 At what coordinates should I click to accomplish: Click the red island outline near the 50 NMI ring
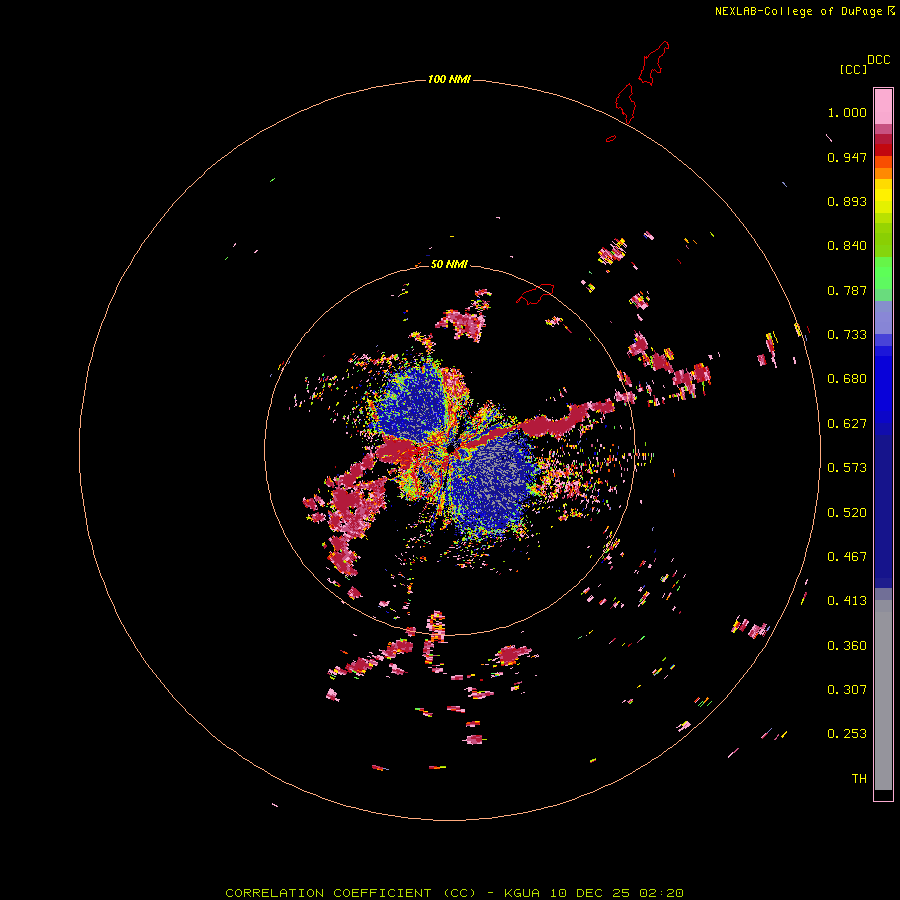(x=535, y=294)
